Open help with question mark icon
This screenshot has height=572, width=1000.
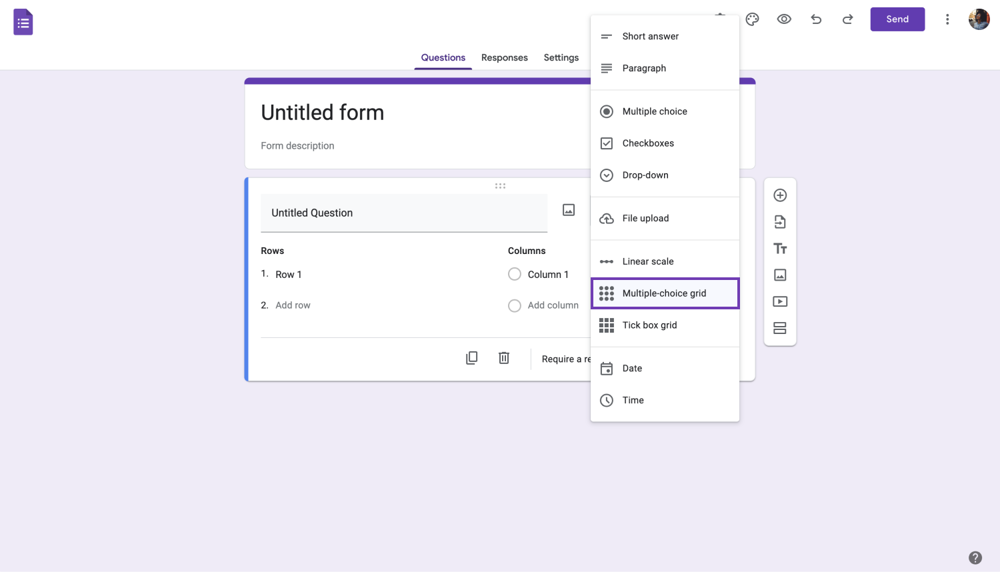(975, 558)
